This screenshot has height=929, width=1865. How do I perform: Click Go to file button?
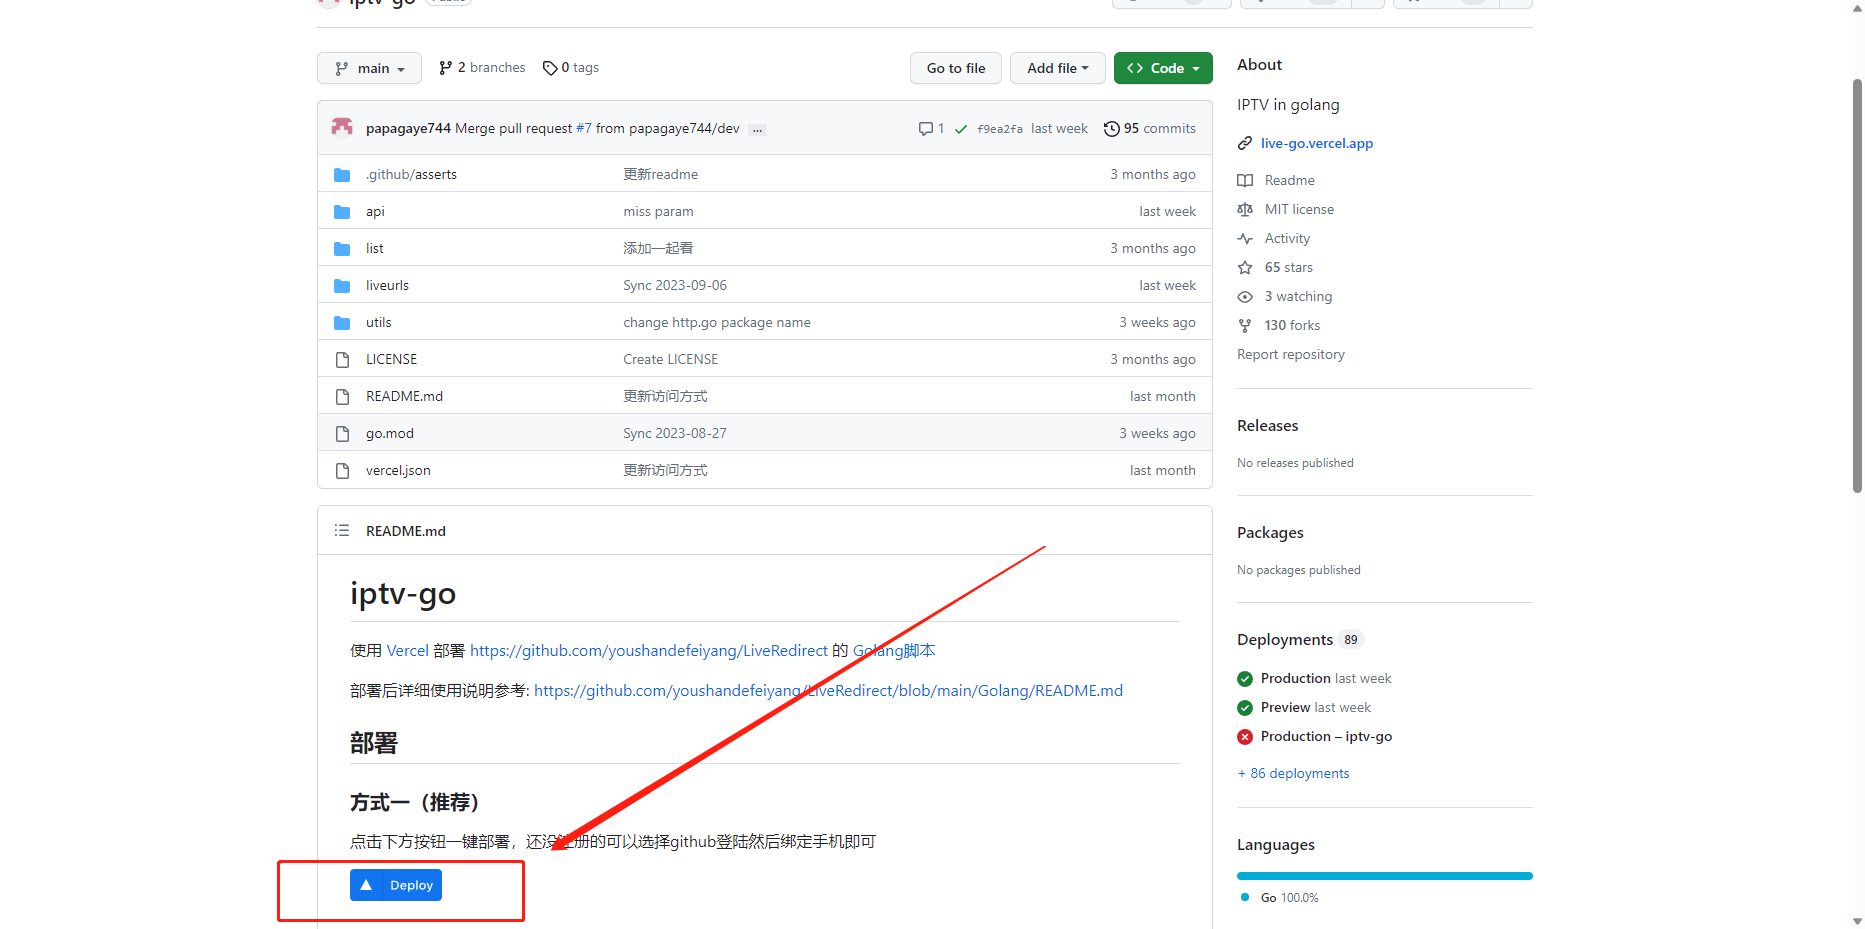tap(956, 68)
